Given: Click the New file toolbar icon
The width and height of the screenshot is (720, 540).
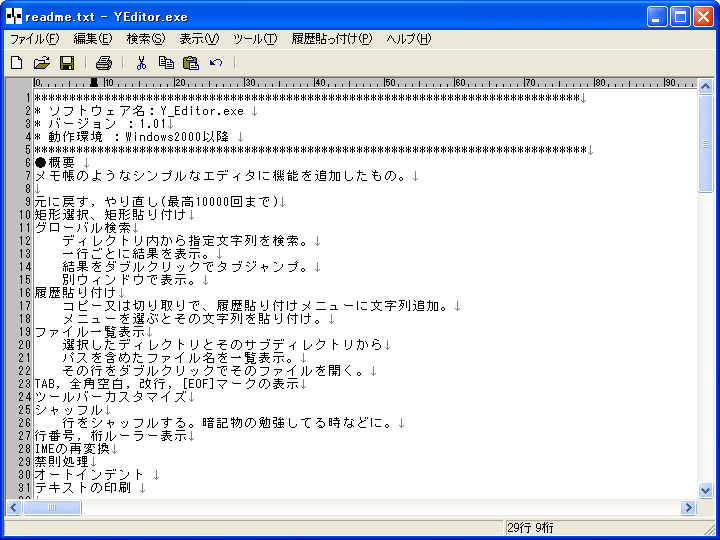Looking at the screenshot, I should [17, 62].
